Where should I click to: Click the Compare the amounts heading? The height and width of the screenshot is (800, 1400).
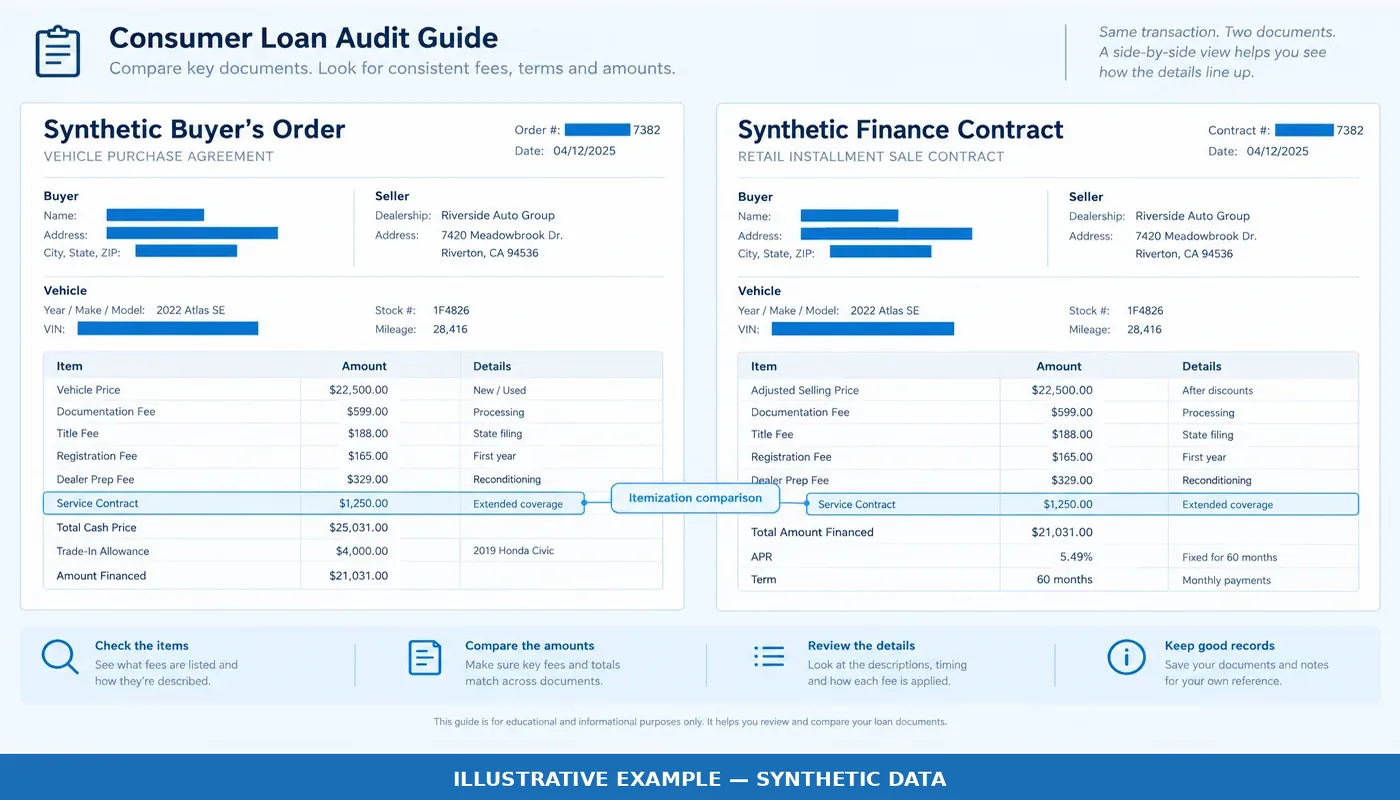click(529, 646)
